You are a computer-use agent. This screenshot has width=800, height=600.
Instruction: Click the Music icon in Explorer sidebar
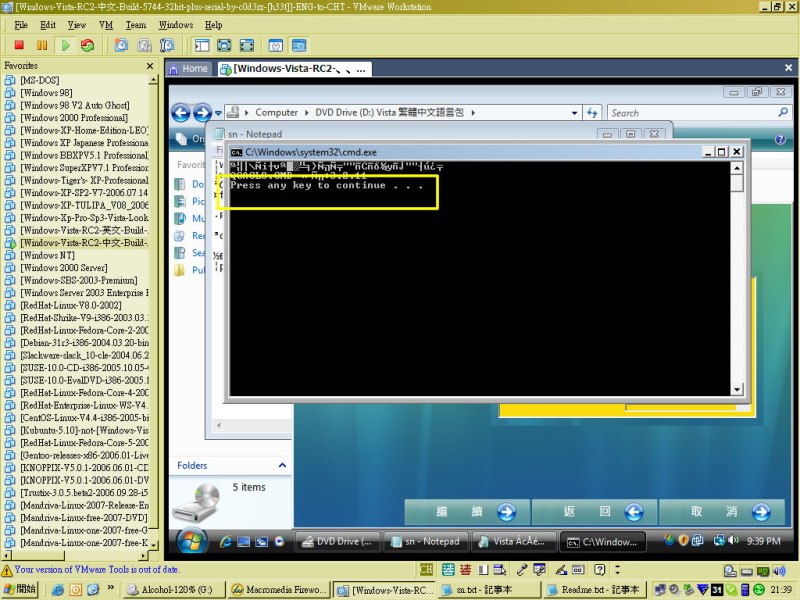(x=180, y=219)
